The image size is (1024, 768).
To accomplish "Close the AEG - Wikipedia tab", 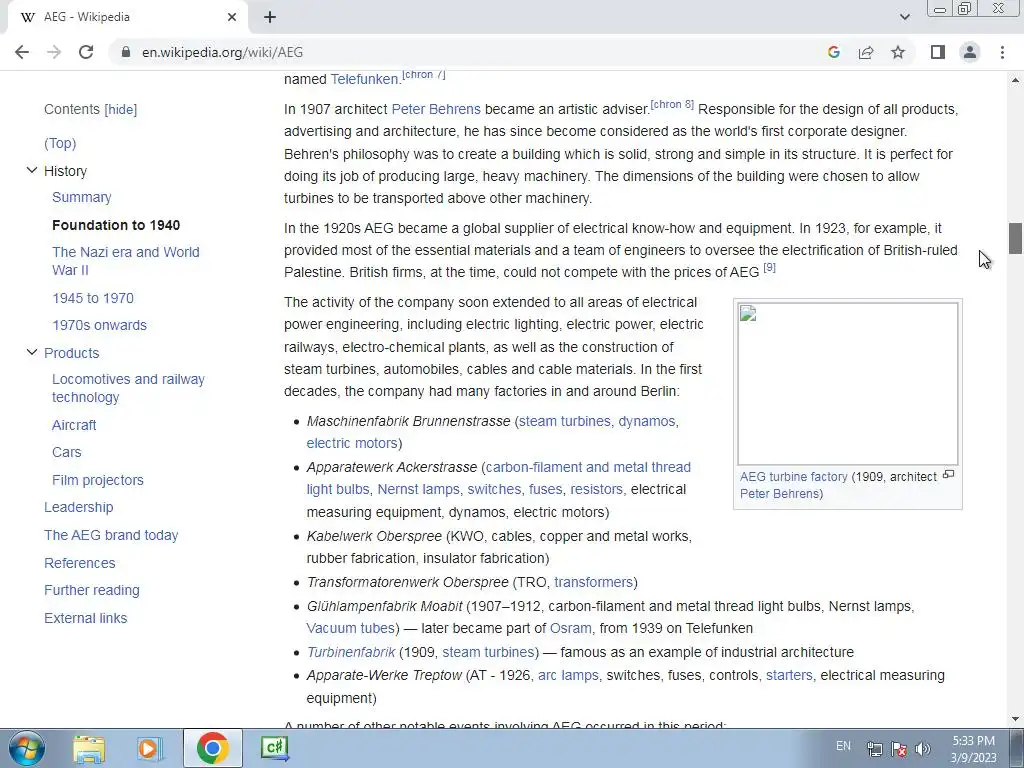I will click(232, 17).
